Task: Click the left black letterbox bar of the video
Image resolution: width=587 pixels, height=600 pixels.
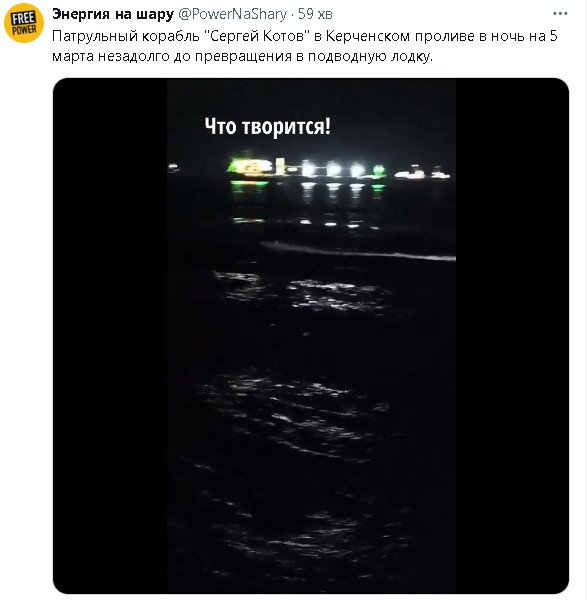Action: pos(110,336)
